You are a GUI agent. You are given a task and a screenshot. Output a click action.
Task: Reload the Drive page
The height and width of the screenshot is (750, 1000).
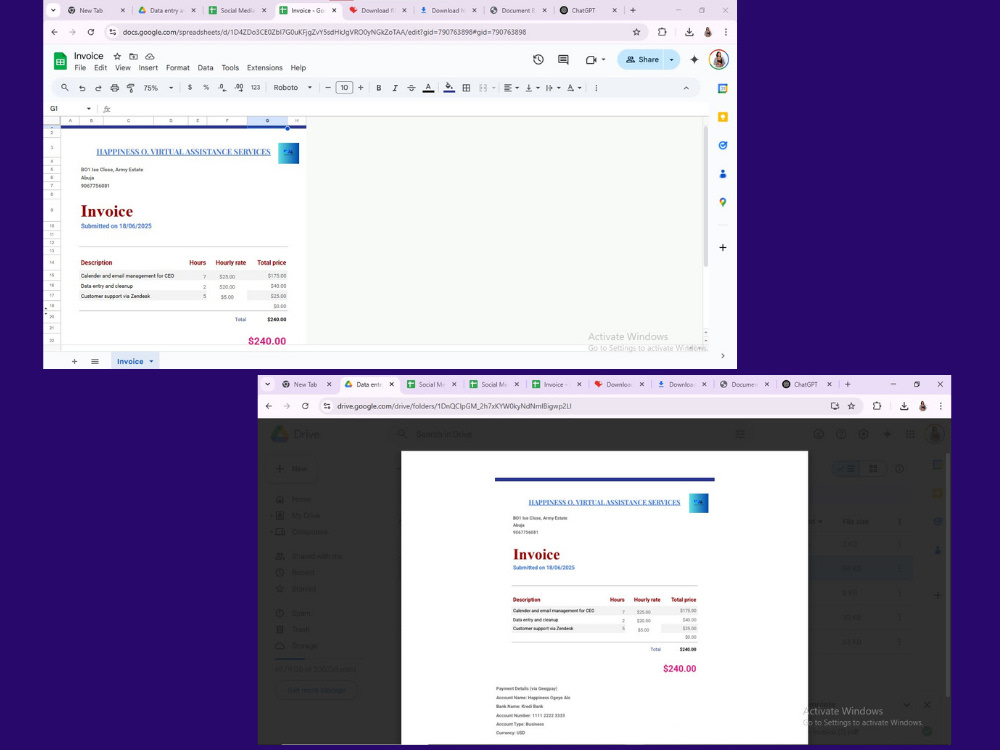305,406
